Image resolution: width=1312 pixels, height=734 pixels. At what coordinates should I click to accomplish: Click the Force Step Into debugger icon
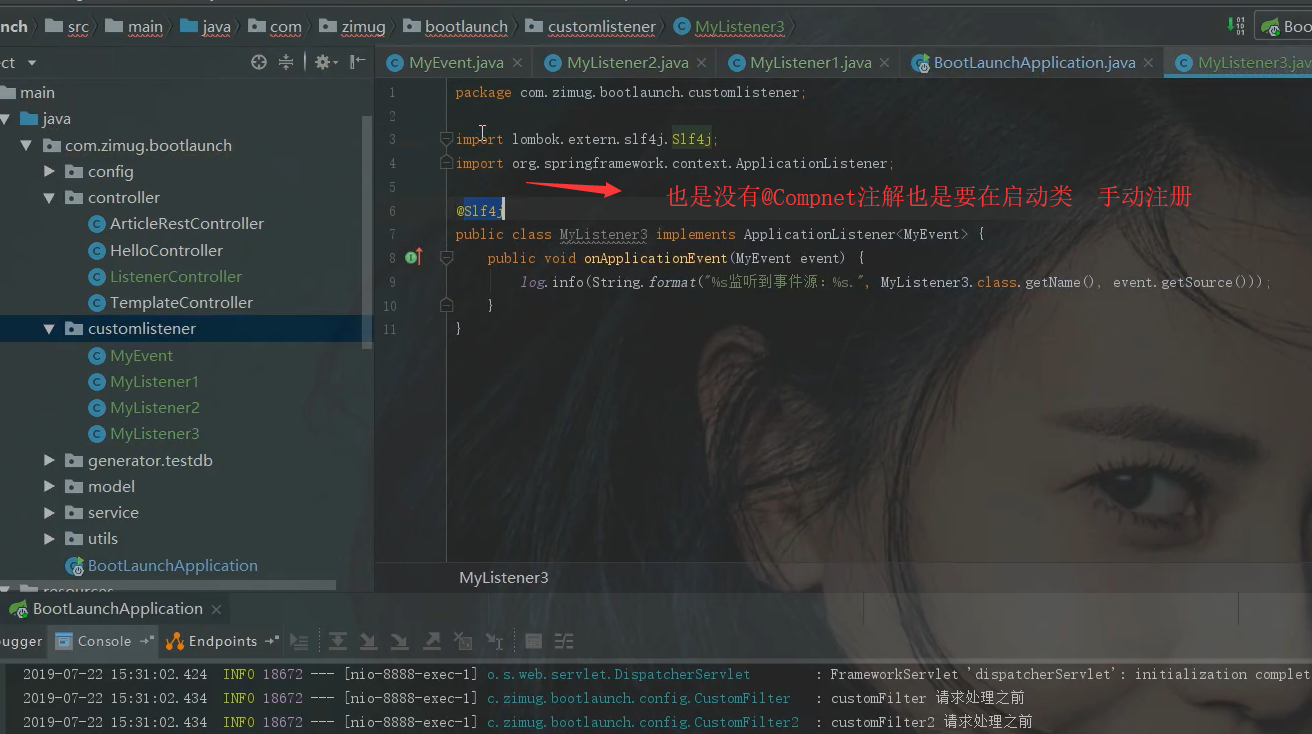(x=400, y=641)
